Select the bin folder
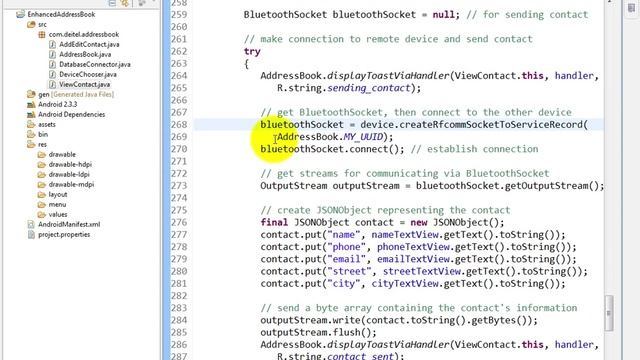Viewport: 640px width, 360px height. tap(43, 134)
